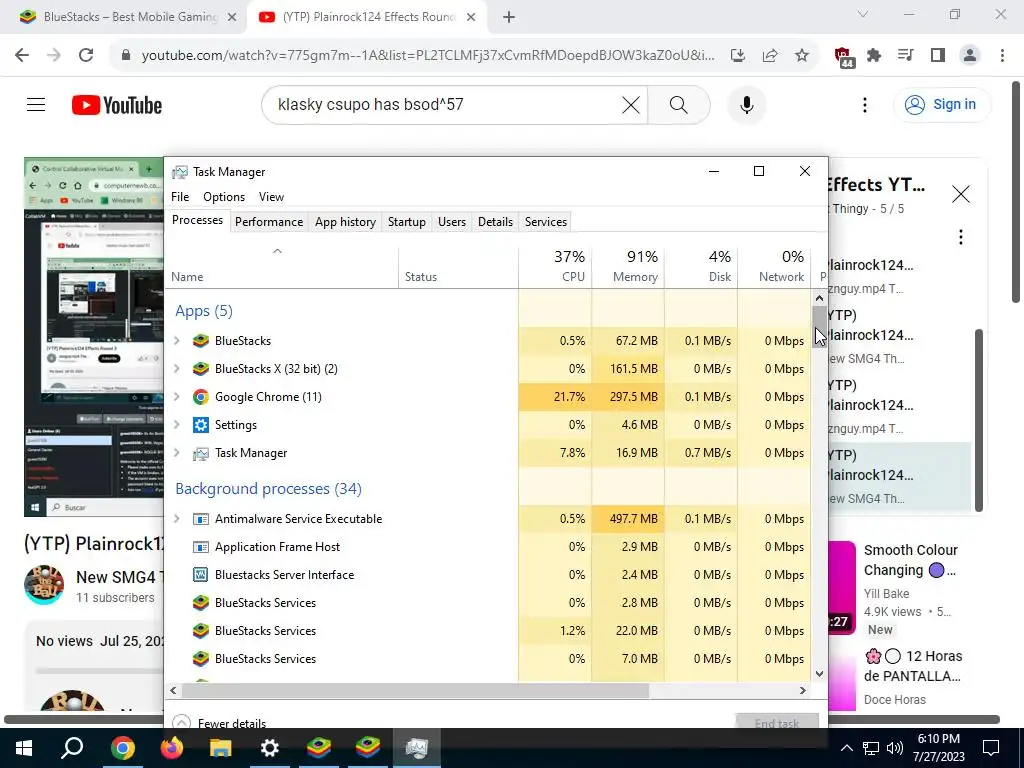This screenshot has width=1024, height=768.
Task: Show hidden system tray icons
Action: point(846,748)
